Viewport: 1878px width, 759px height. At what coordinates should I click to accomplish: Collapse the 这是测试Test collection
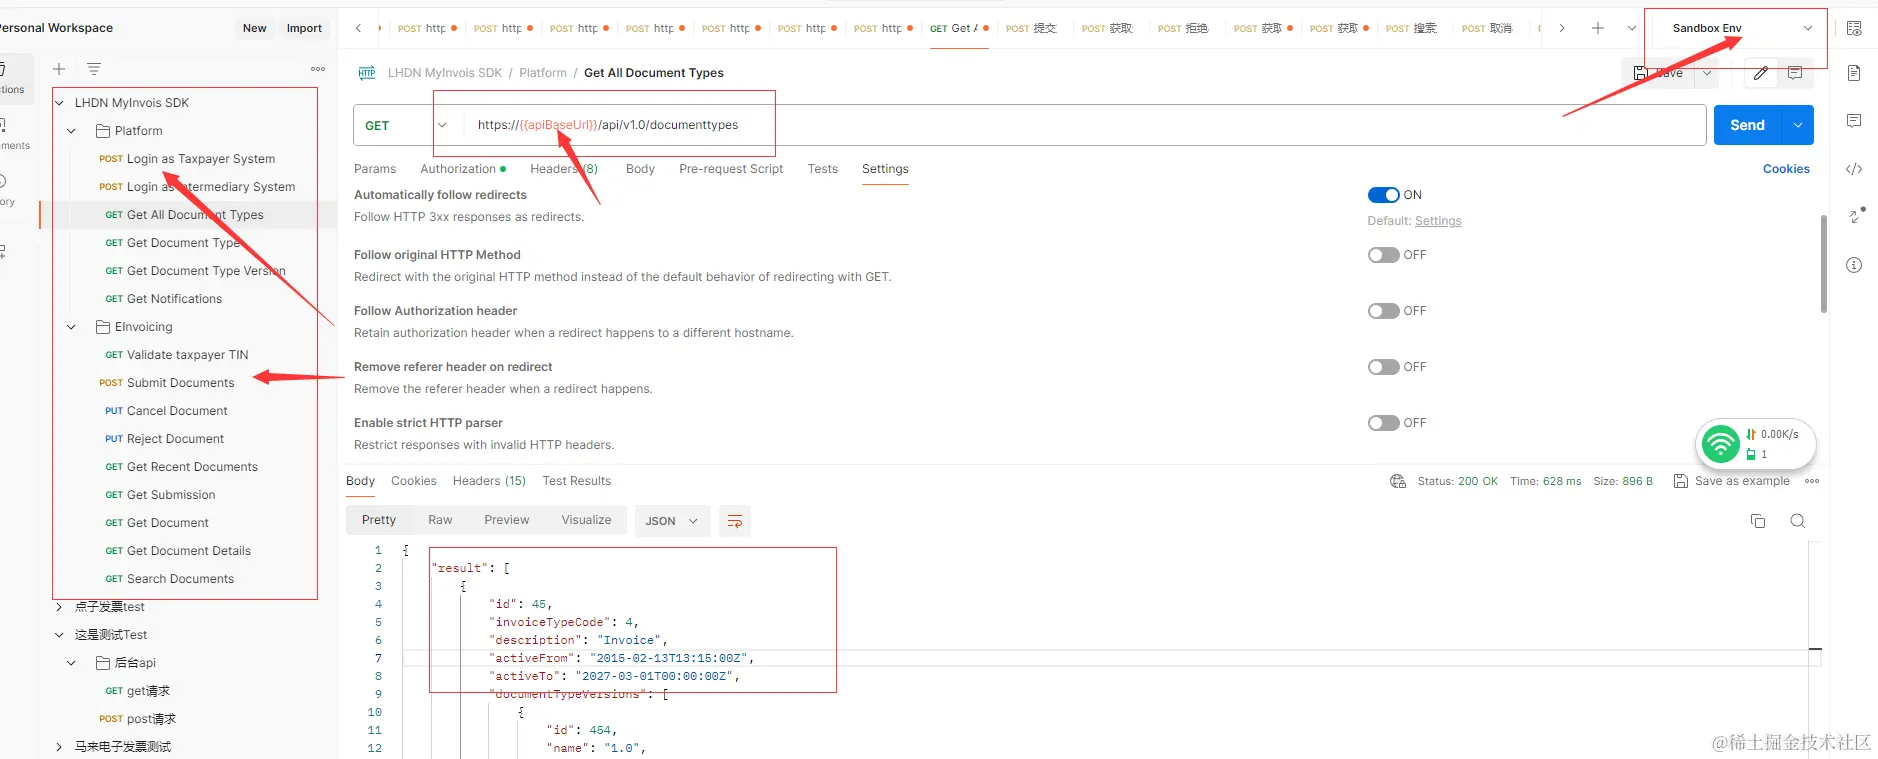tap(59, 635)
